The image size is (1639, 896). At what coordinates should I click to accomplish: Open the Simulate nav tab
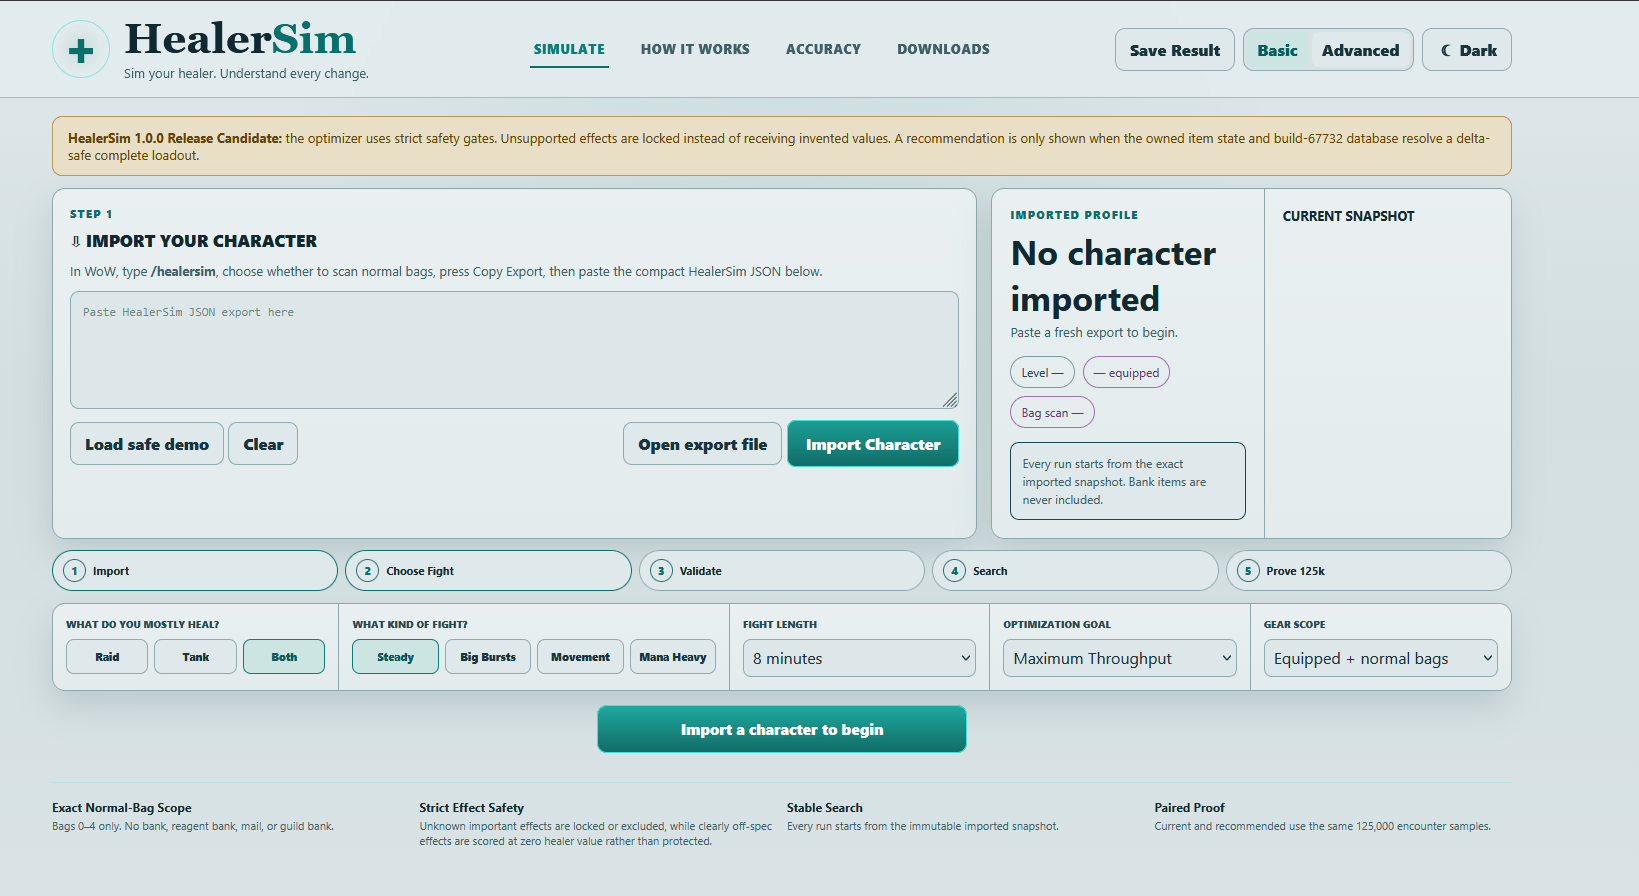click(x=569, y=49)
